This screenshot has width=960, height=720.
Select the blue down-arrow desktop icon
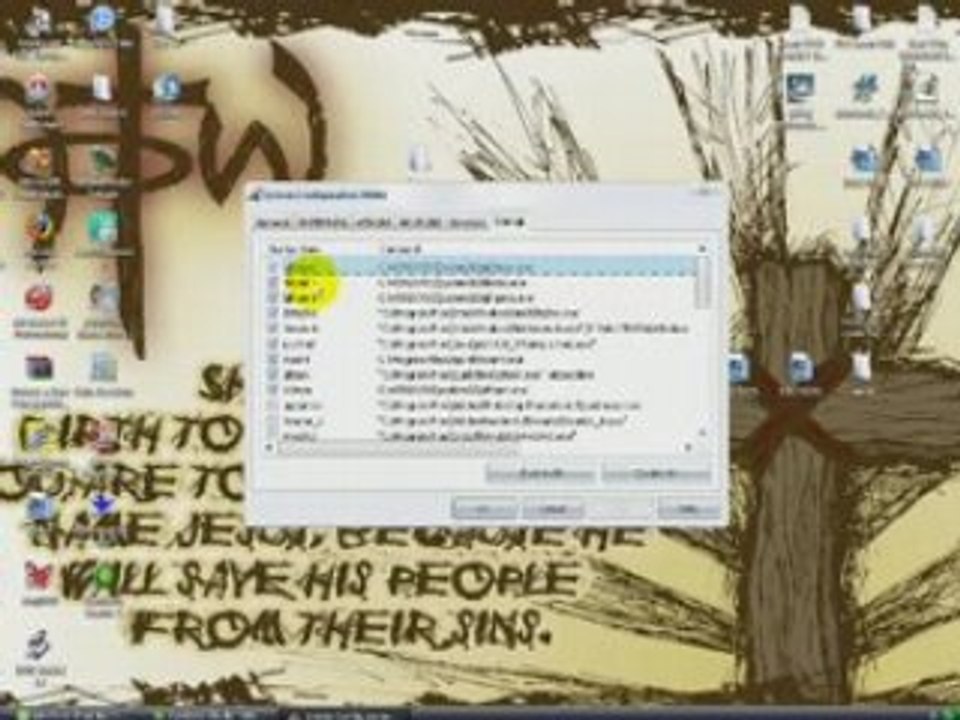click(103, 506)
